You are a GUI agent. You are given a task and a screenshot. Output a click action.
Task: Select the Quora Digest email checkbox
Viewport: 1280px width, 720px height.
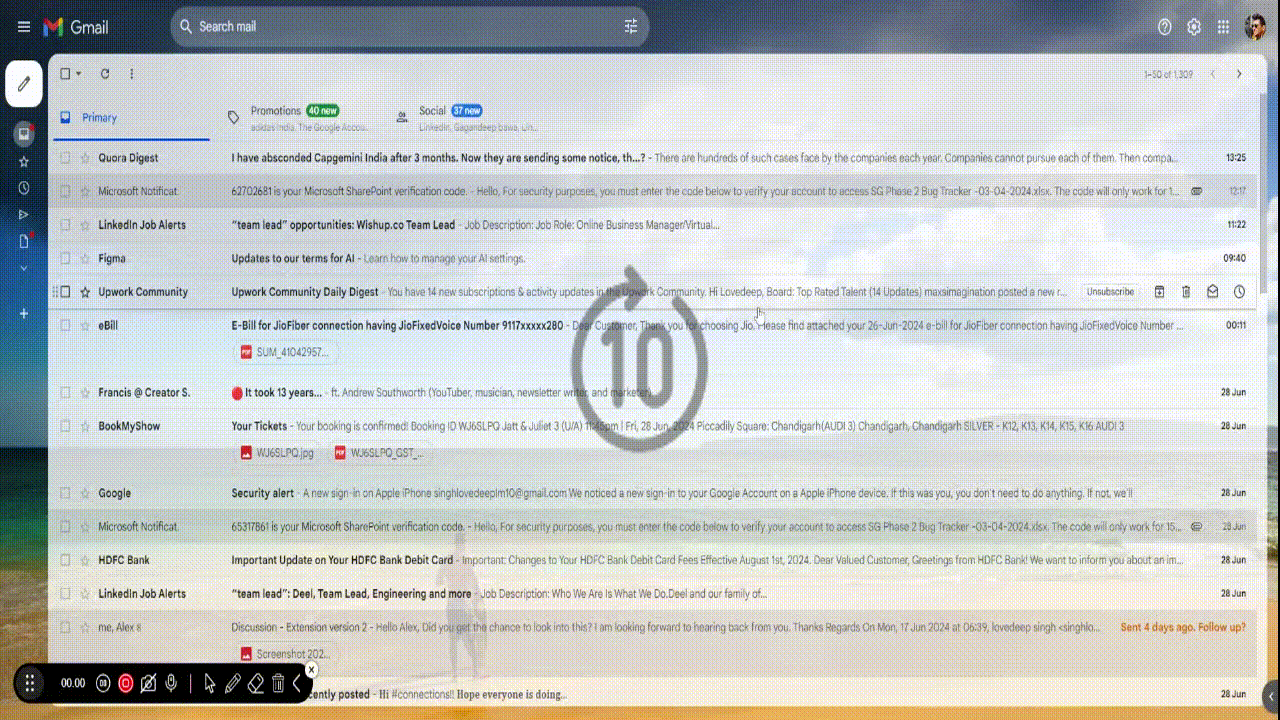pyautogui.click(x=65, y=158)
